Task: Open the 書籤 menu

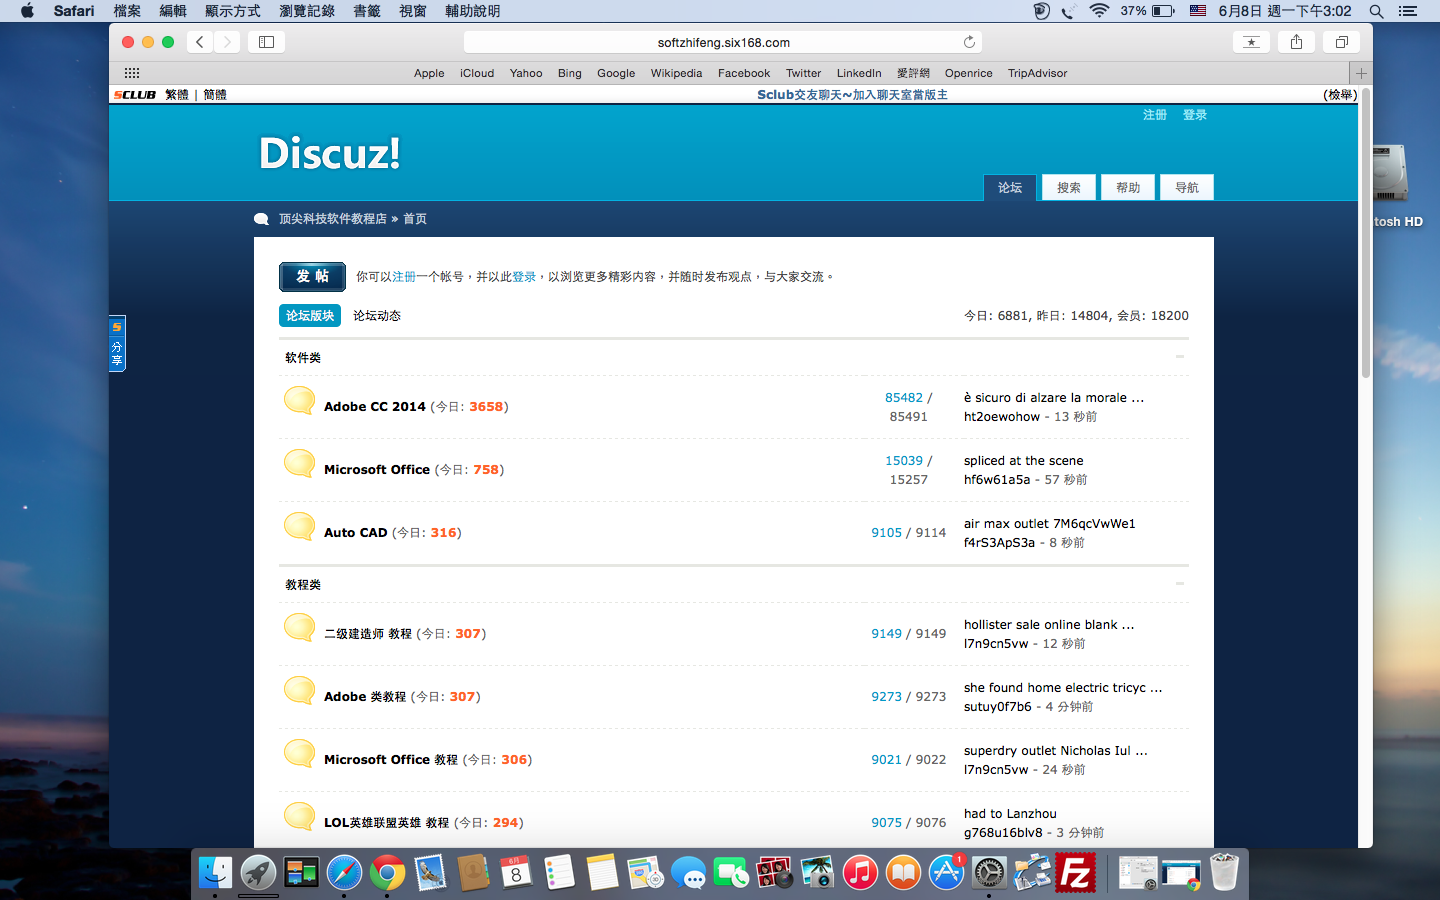Action: pyautogui.click(x=367, y=11)
